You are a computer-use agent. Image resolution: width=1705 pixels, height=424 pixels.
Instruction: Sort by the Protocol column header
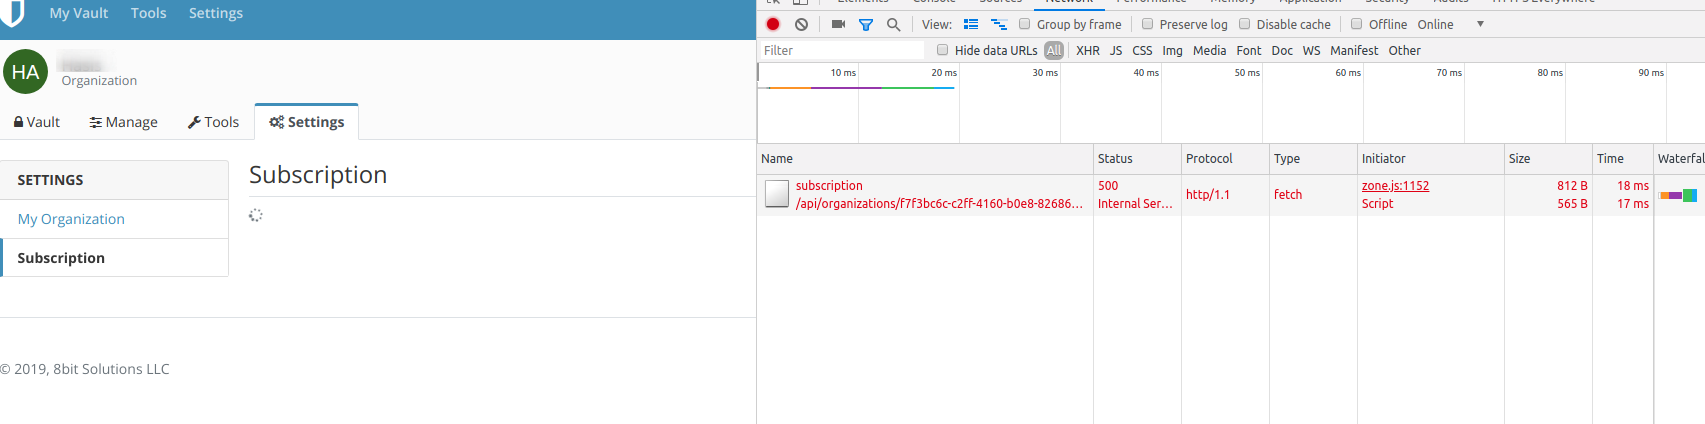pos(1225,159)
